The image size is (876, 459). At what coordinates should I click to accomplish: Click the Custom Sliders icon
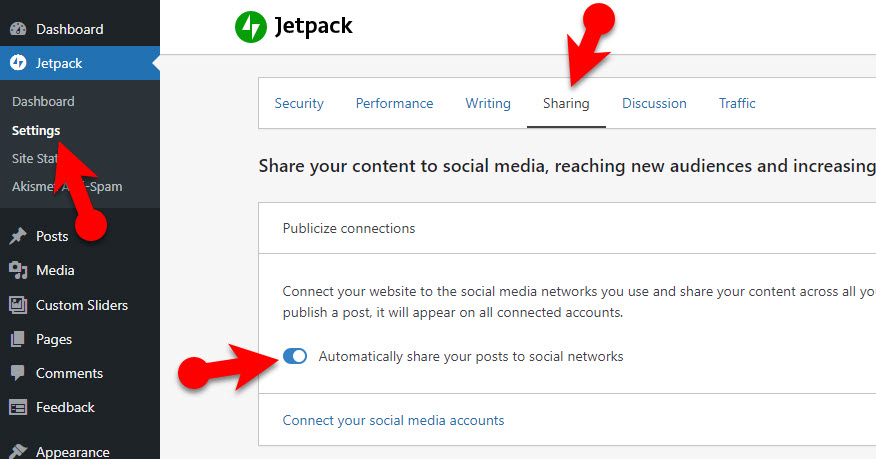pos(18,305)
